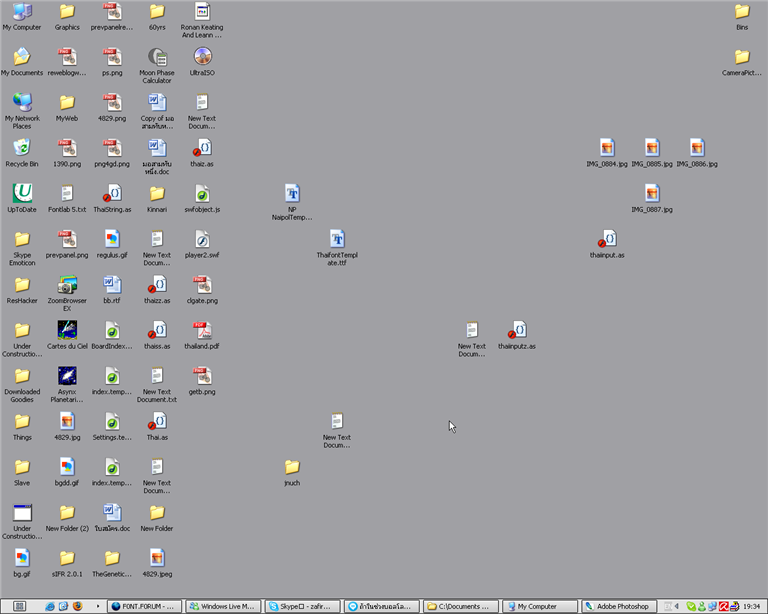
Task: Select the ThaifontTemplate.ttf font file
Action: coord(337,247)
